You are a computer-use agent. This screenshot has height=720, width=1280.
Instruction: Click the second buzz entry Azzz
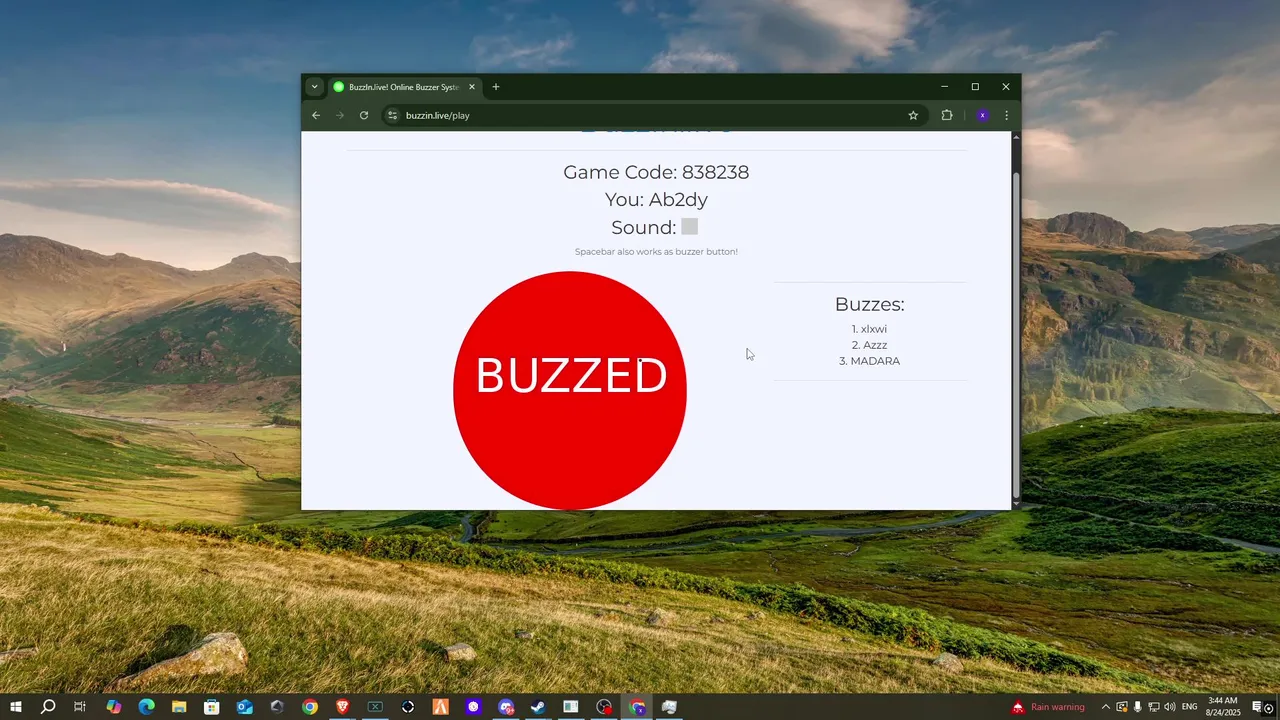point(869,345)
